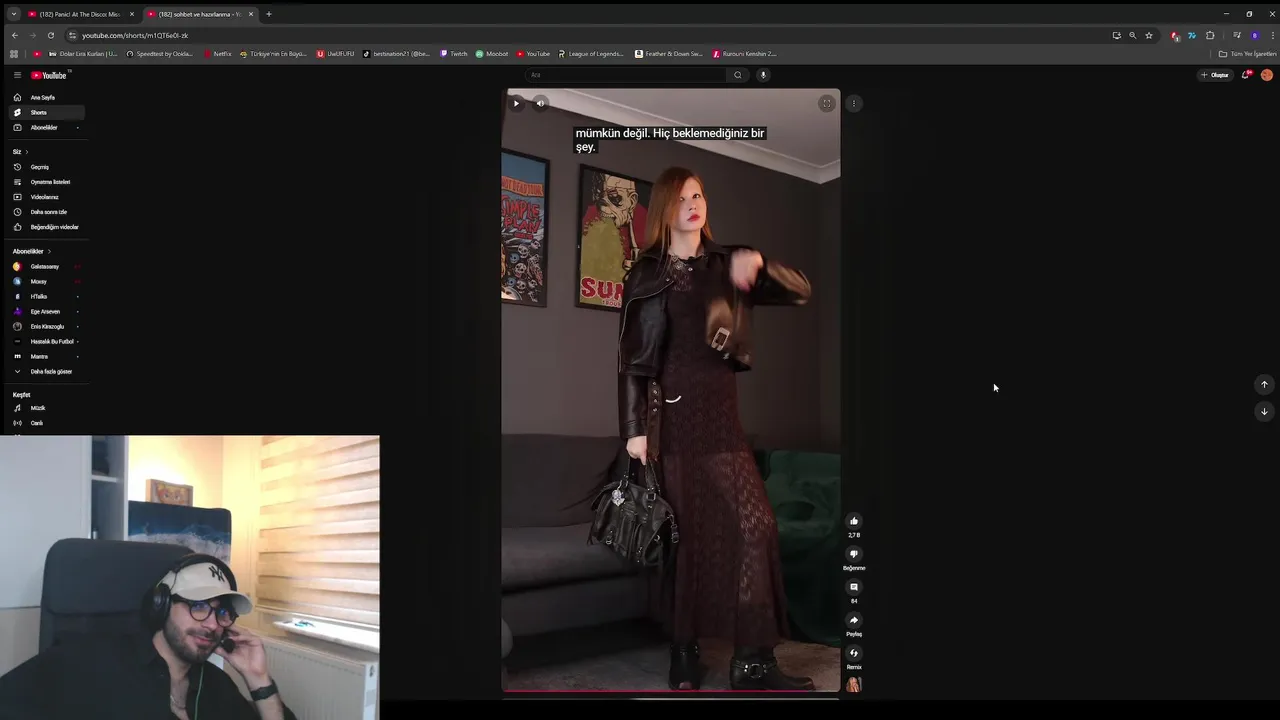Open the Short's comments panel
Screen dimensions: 1280x720
pyautogui.click(x=854, y=587)
